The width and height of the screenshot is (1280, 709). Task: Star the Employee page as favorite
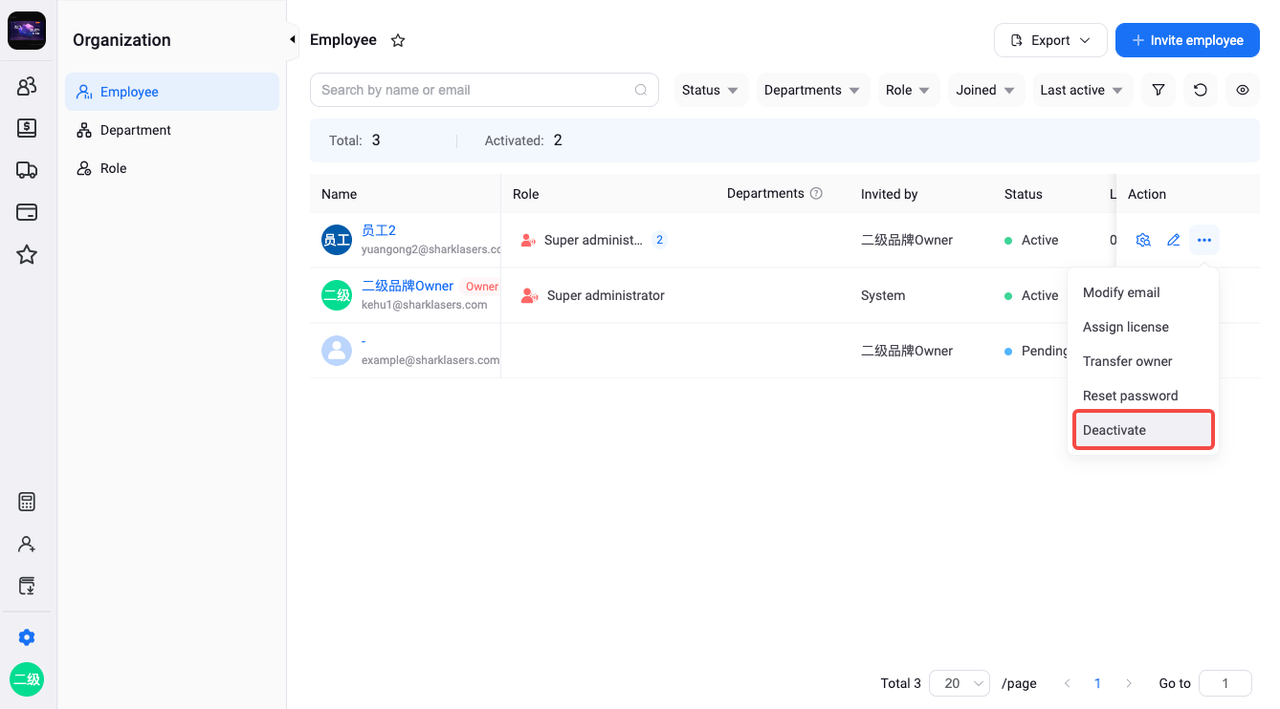pyautogui.click(x=398, y=41)
